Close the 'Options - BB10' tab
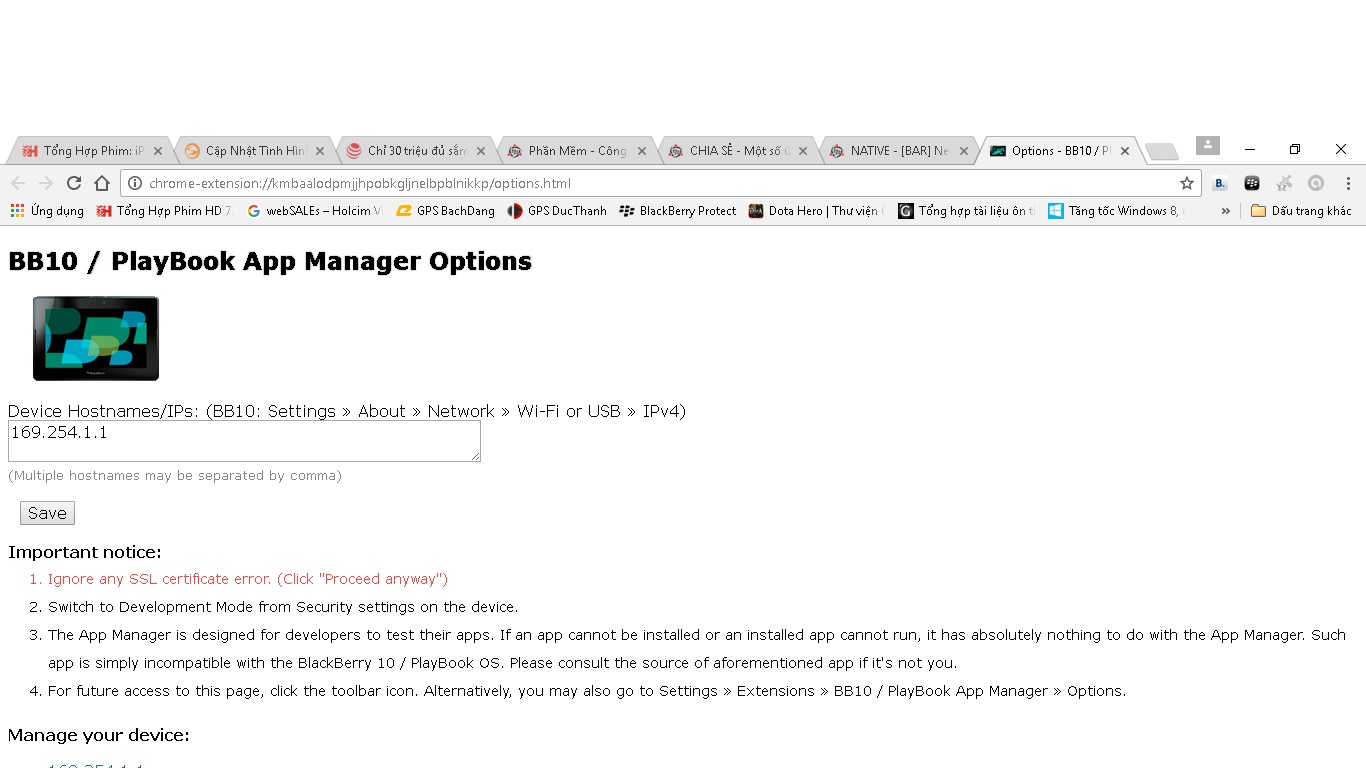This screenshot has width=1366, height=768. (x=1125, y=151)
